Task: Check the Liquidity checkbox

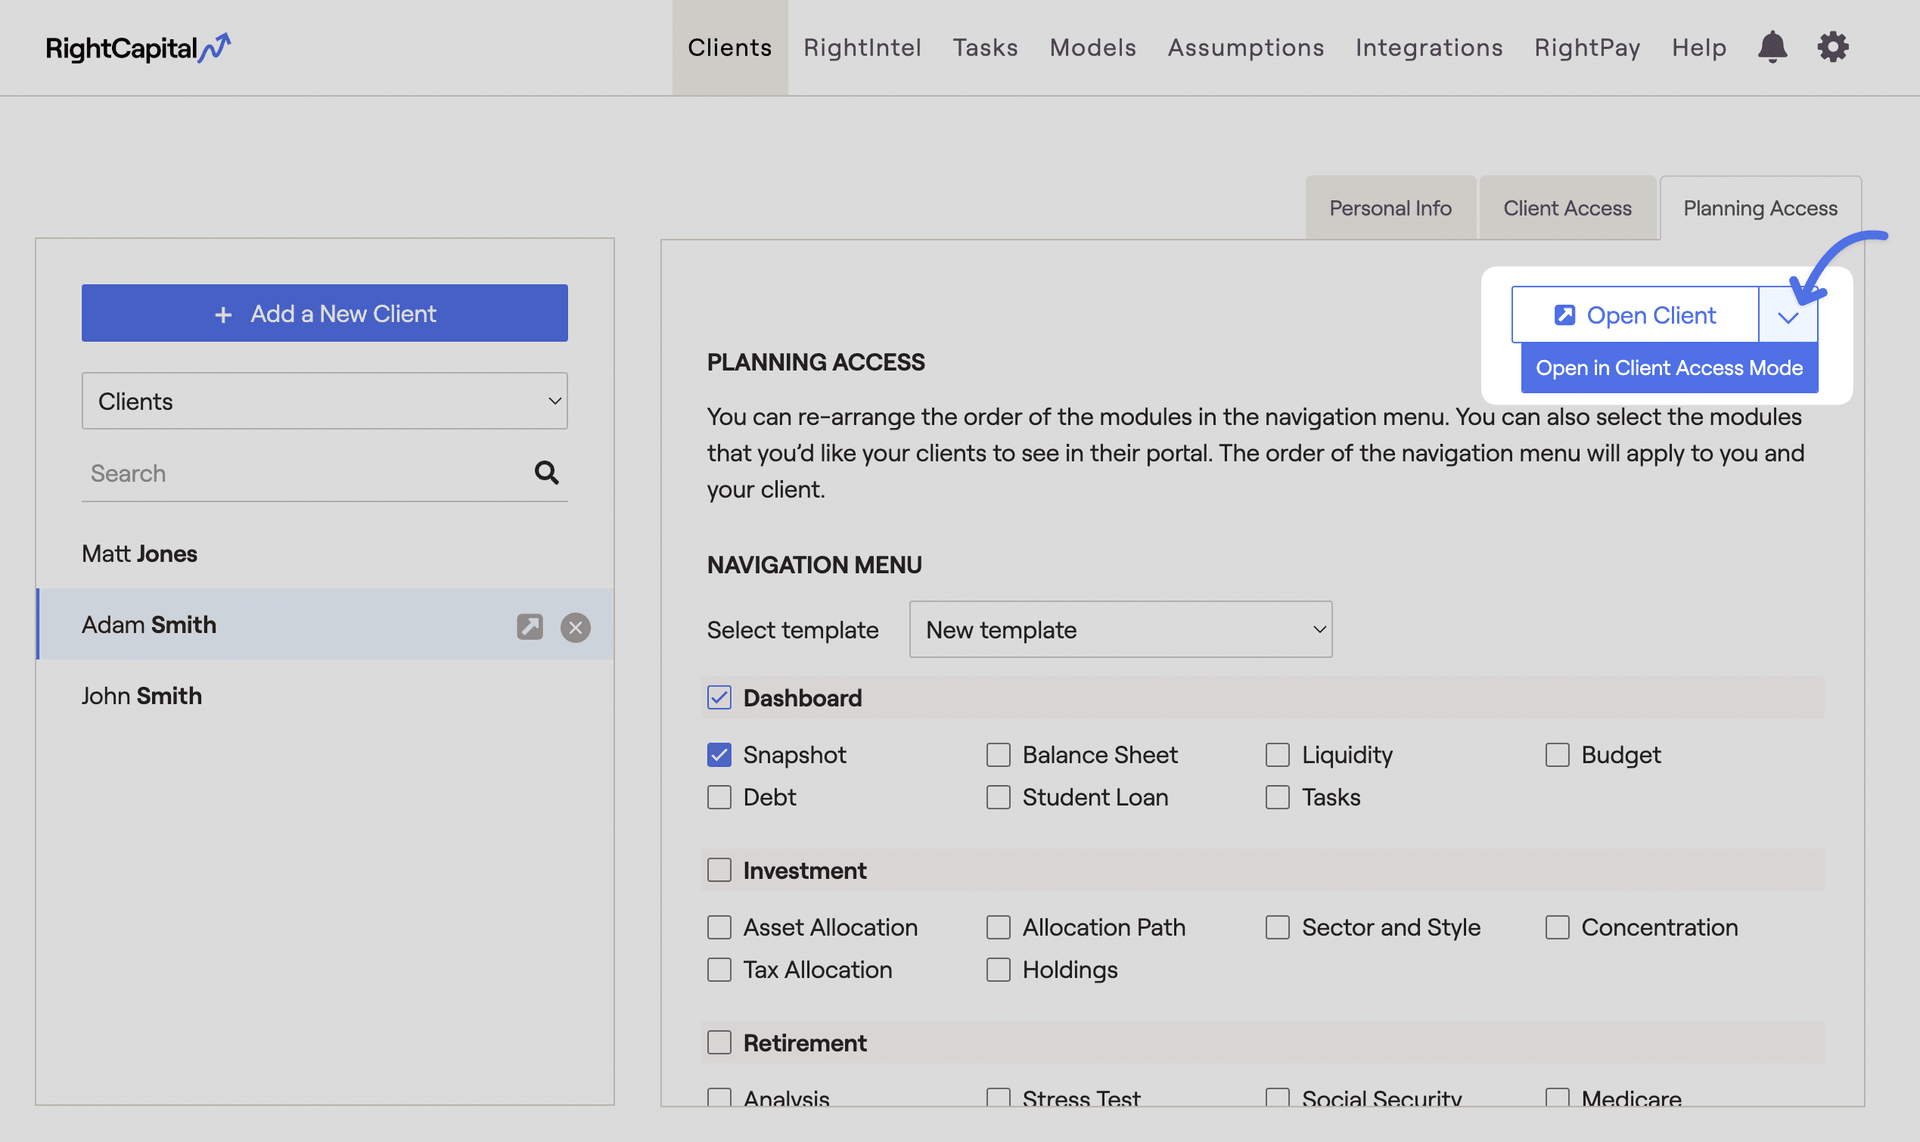Action: [x=1277, y=754]
